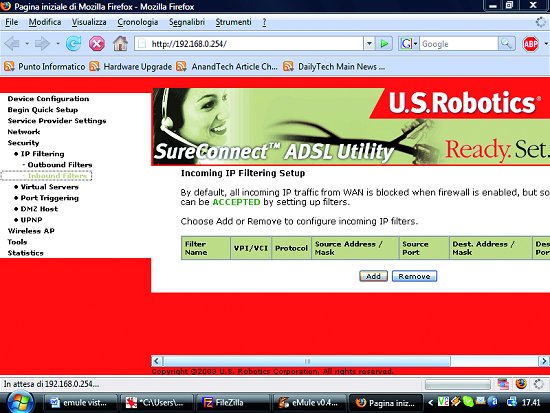Image resolution: width=550 pixels, height=413 pixels.
Task: Expand hidden tray icons arrow
Action: click(x=431, y=403)
